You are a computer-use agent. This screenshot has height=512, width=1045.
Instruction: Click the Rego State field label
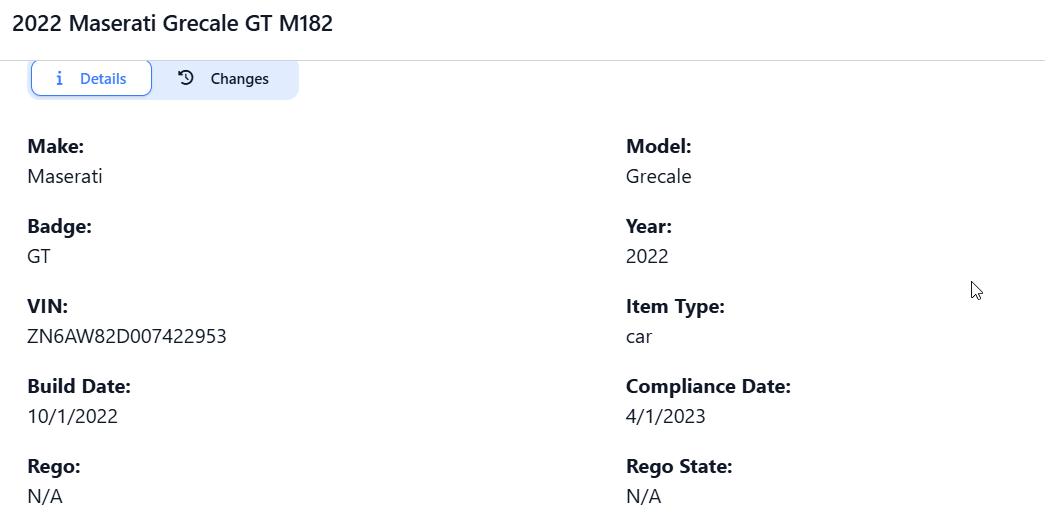(679, 466)
